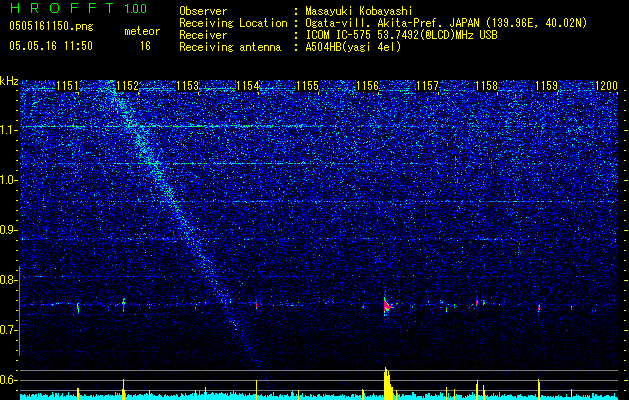Click the HROFFT program title
This screenshot has width=629, height=400.
click(x=62, y=8)
